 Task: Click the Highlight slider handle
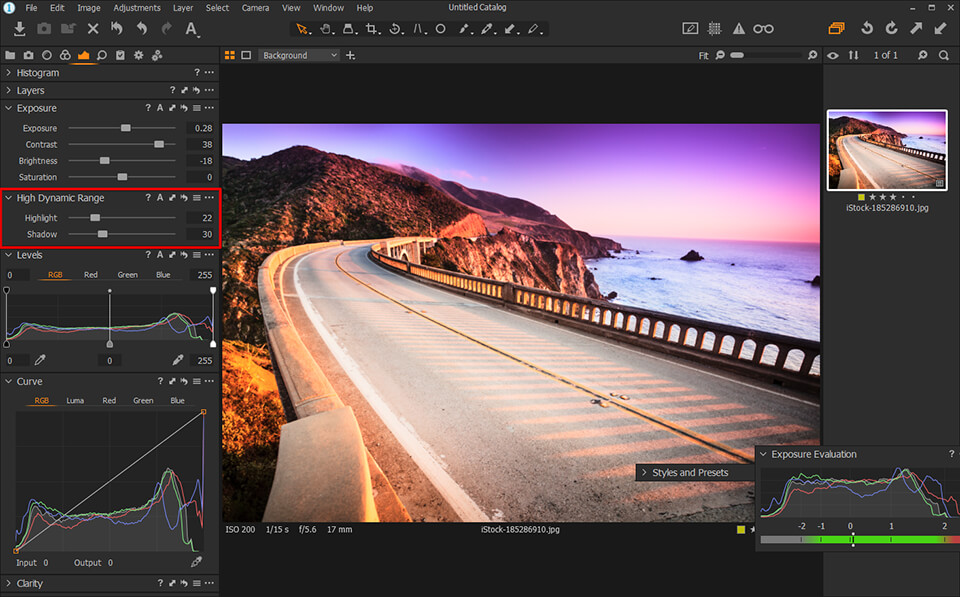(96, 218)
